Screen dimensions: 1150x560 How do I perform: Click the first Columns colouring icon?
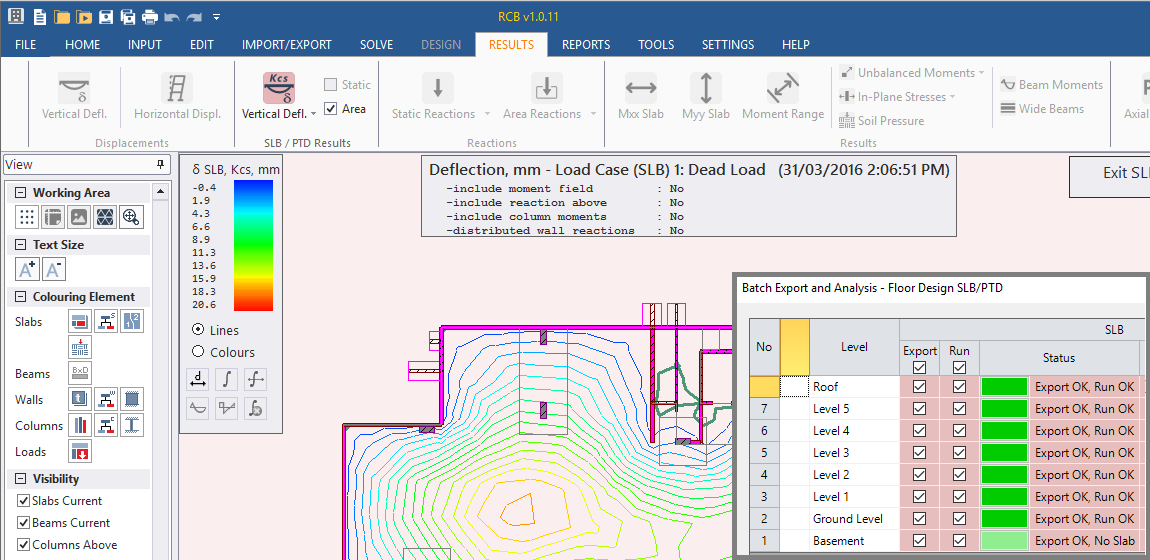(79, 425)
